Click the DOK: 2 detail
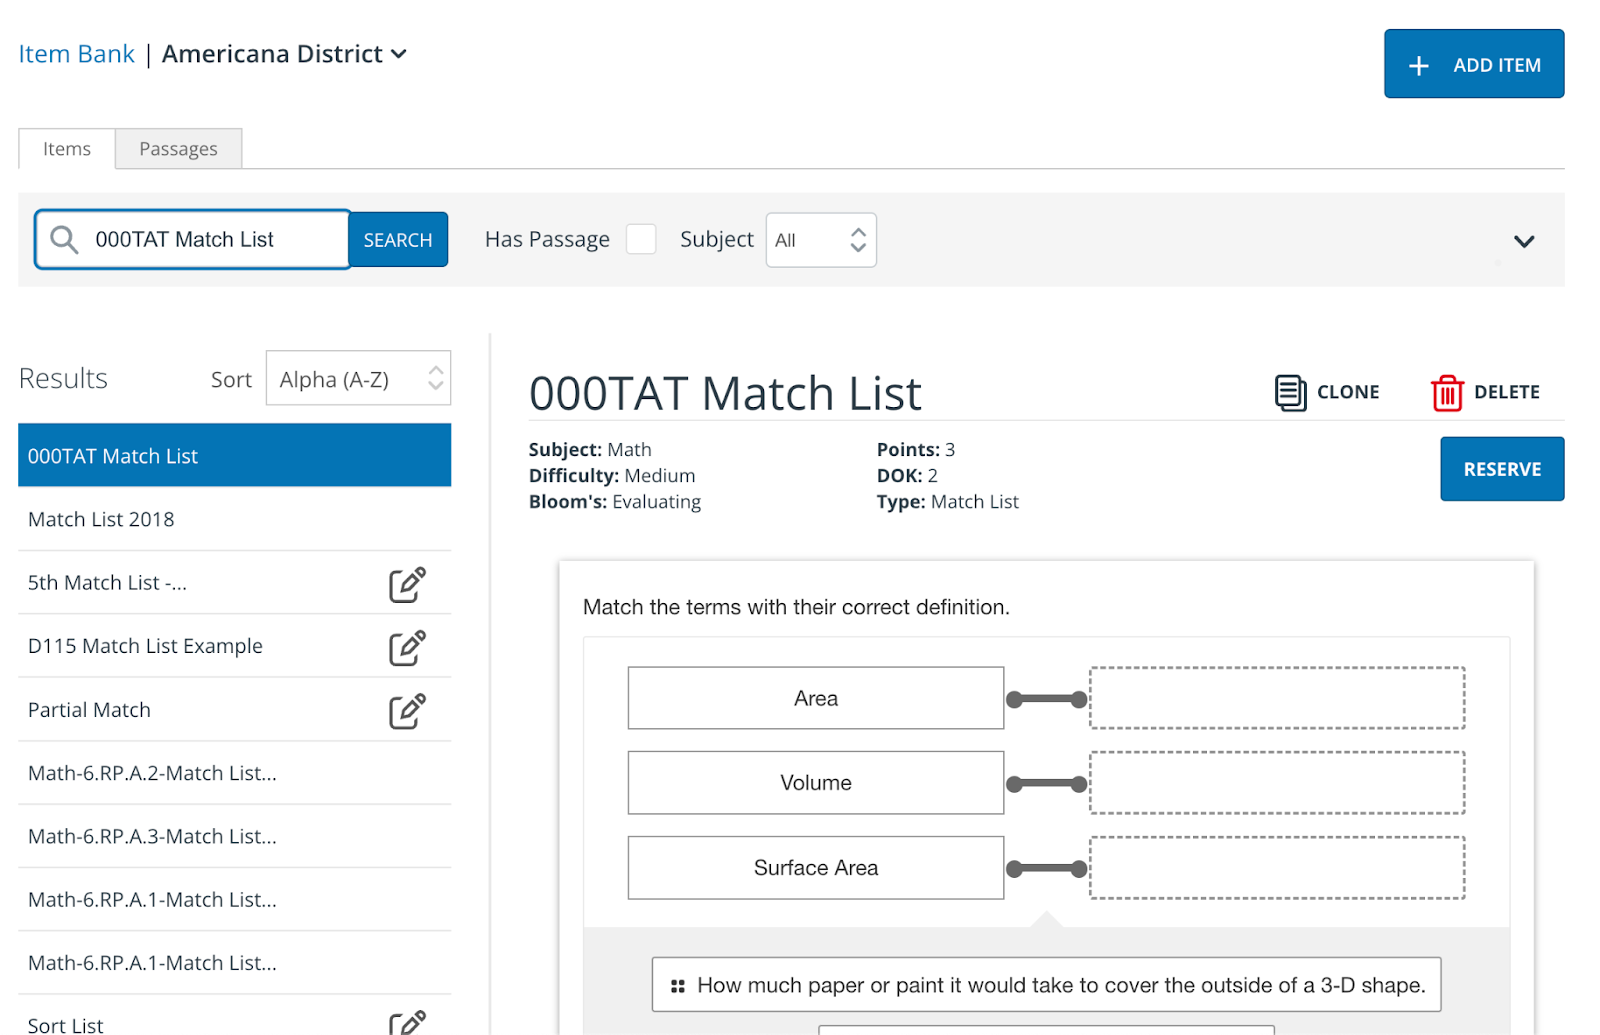Viewport: 1600px width, 1035px height. coord(907,476)
